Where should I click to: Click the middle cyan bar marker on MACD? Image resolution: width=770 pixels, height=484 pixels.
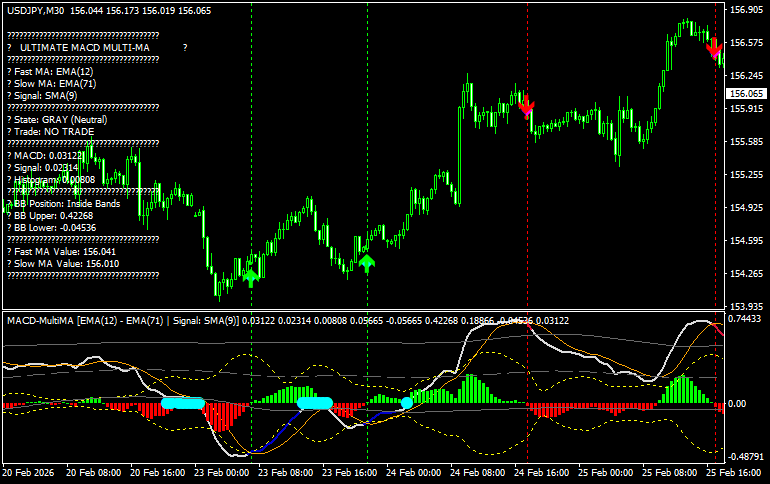315,402
